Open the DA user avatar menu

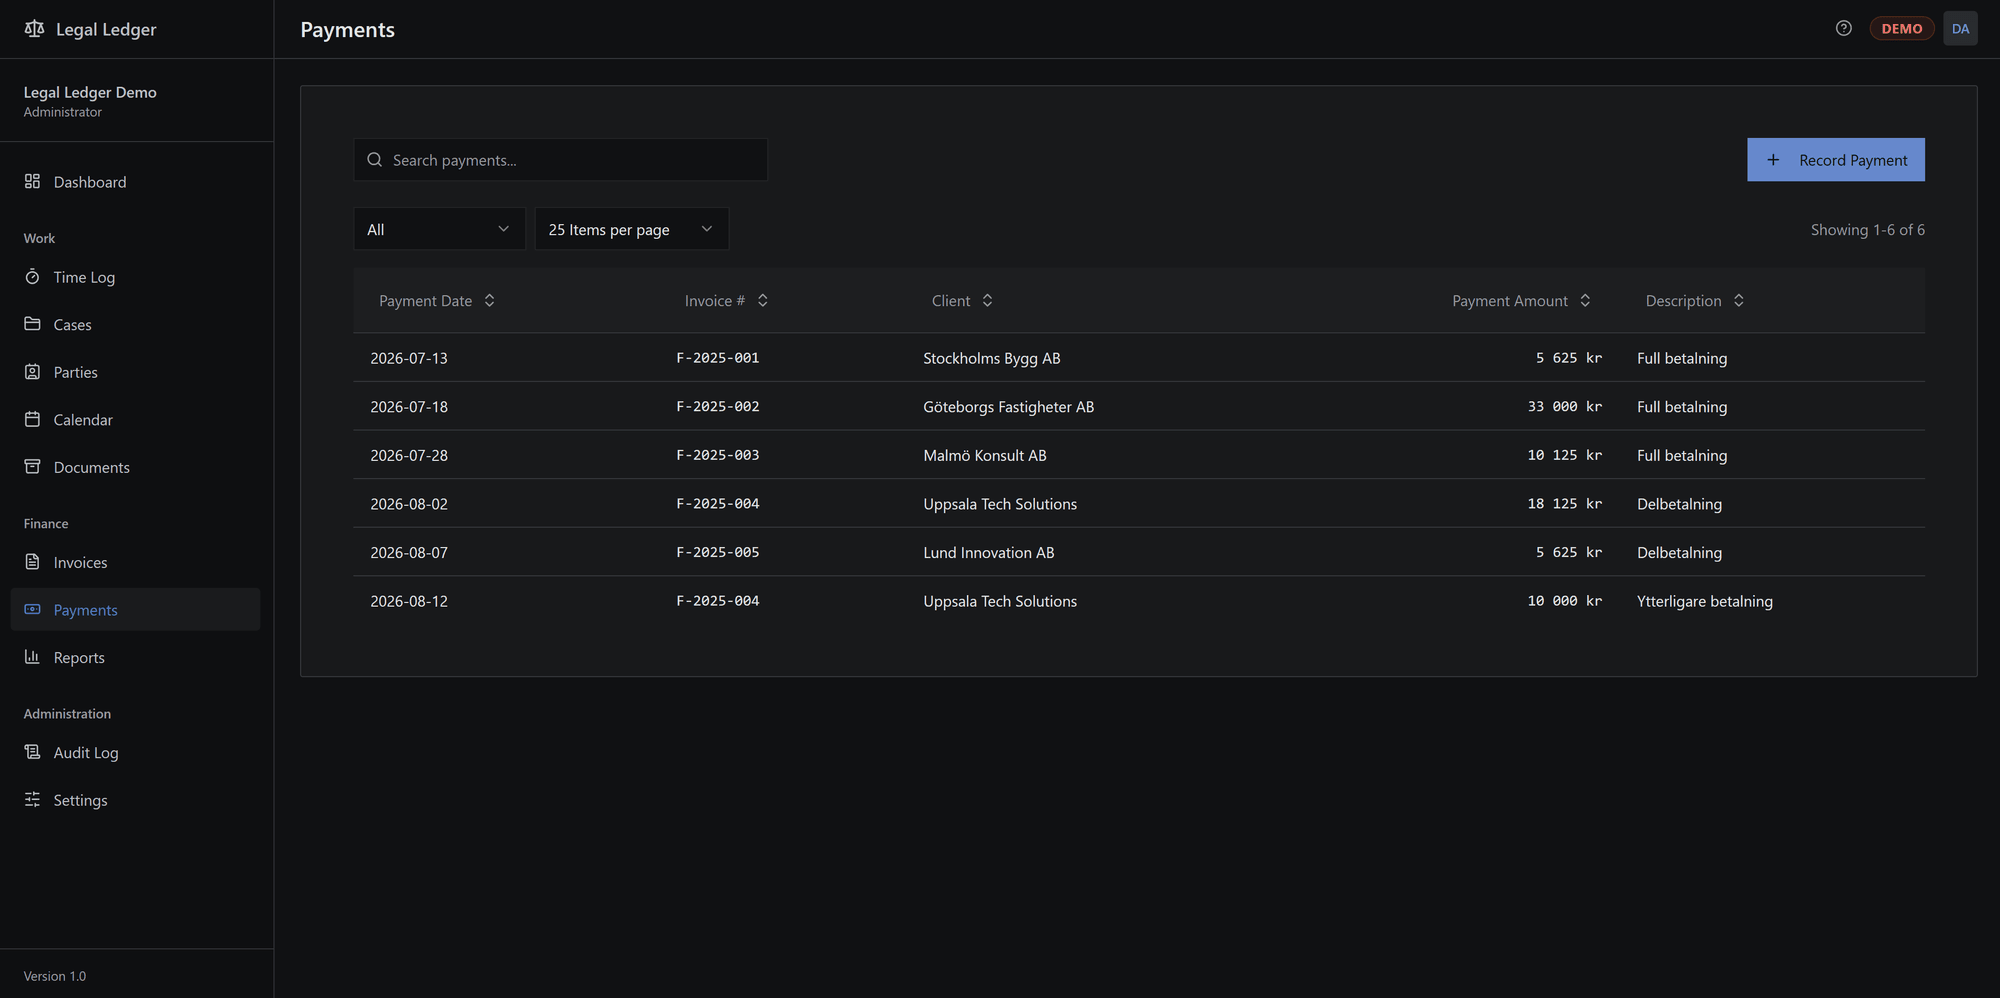pyautogui.click(x=1960, y=29)
